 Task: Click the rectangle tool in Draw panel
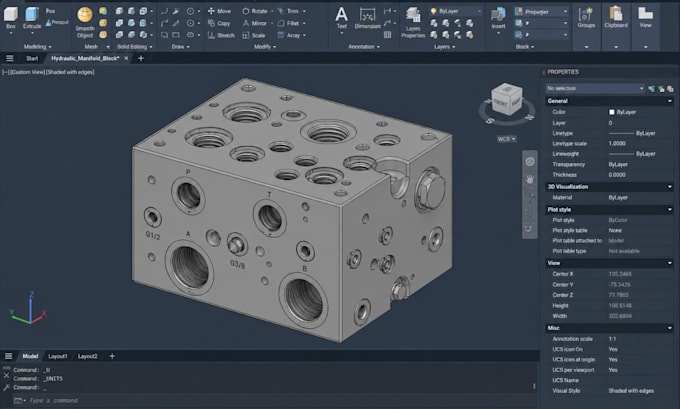176,35
